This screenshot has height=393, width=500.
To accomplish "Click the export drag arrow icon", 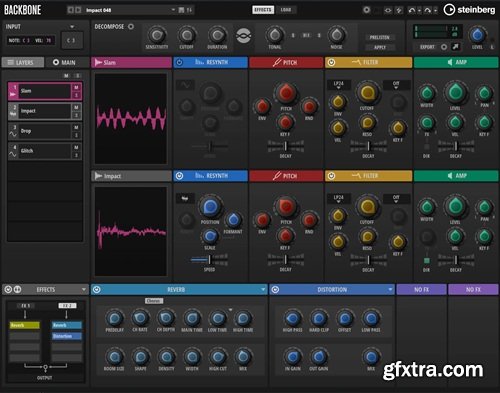I will [455, 47].
